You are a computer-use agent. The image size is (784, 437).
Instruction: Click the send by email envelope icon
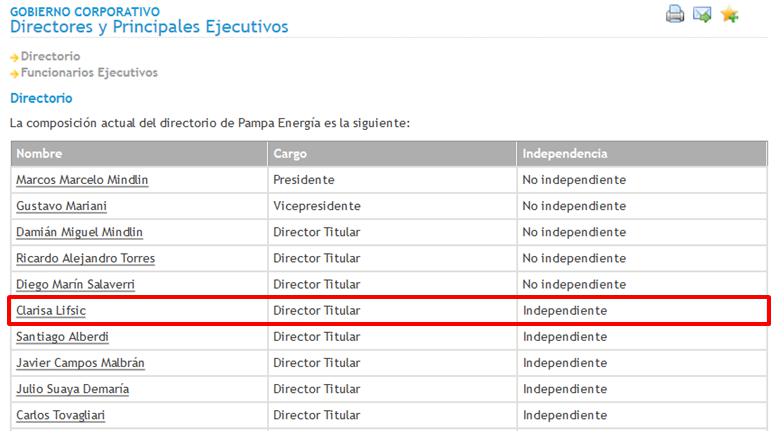[x=702, y=14]
